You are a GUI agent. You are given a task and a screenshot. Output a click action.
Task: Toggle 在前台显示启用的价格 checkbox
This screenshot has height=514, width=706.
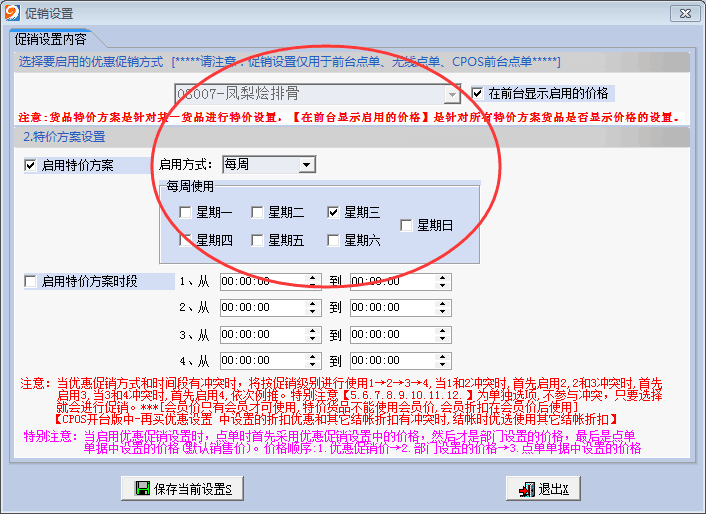click(477, 93)
